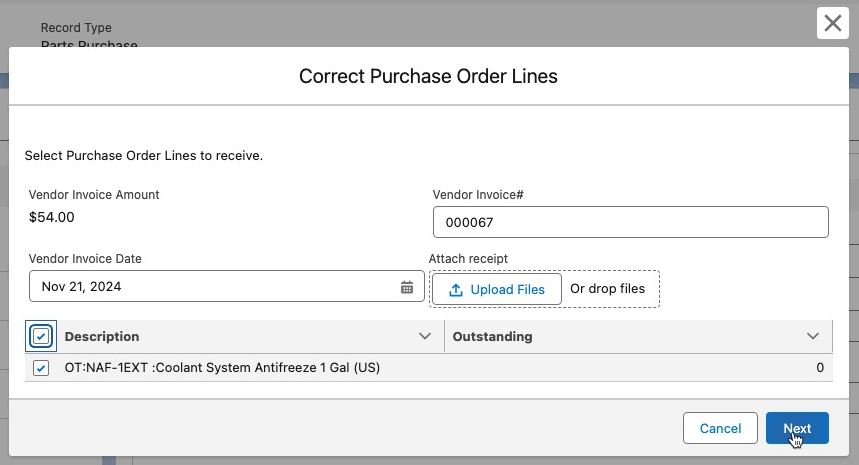Screen dimensions: 859x465
Task: Click the Outstanding column header label
Action: 492,336
